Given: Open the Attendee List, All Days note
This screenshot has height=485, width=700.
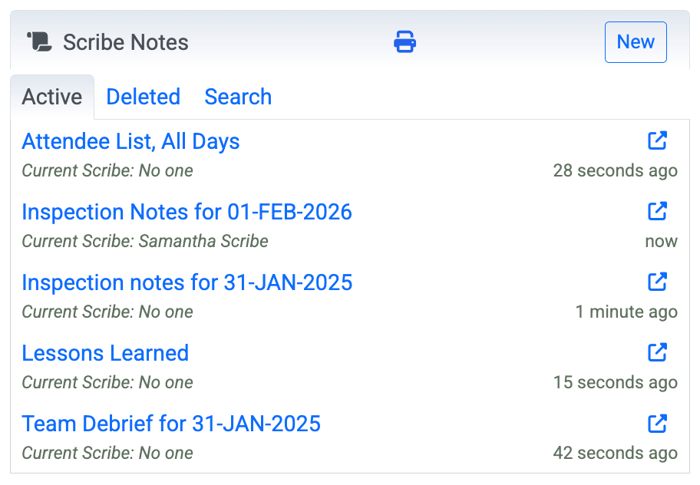Looking at the screenshot, I should click(130, 142).
